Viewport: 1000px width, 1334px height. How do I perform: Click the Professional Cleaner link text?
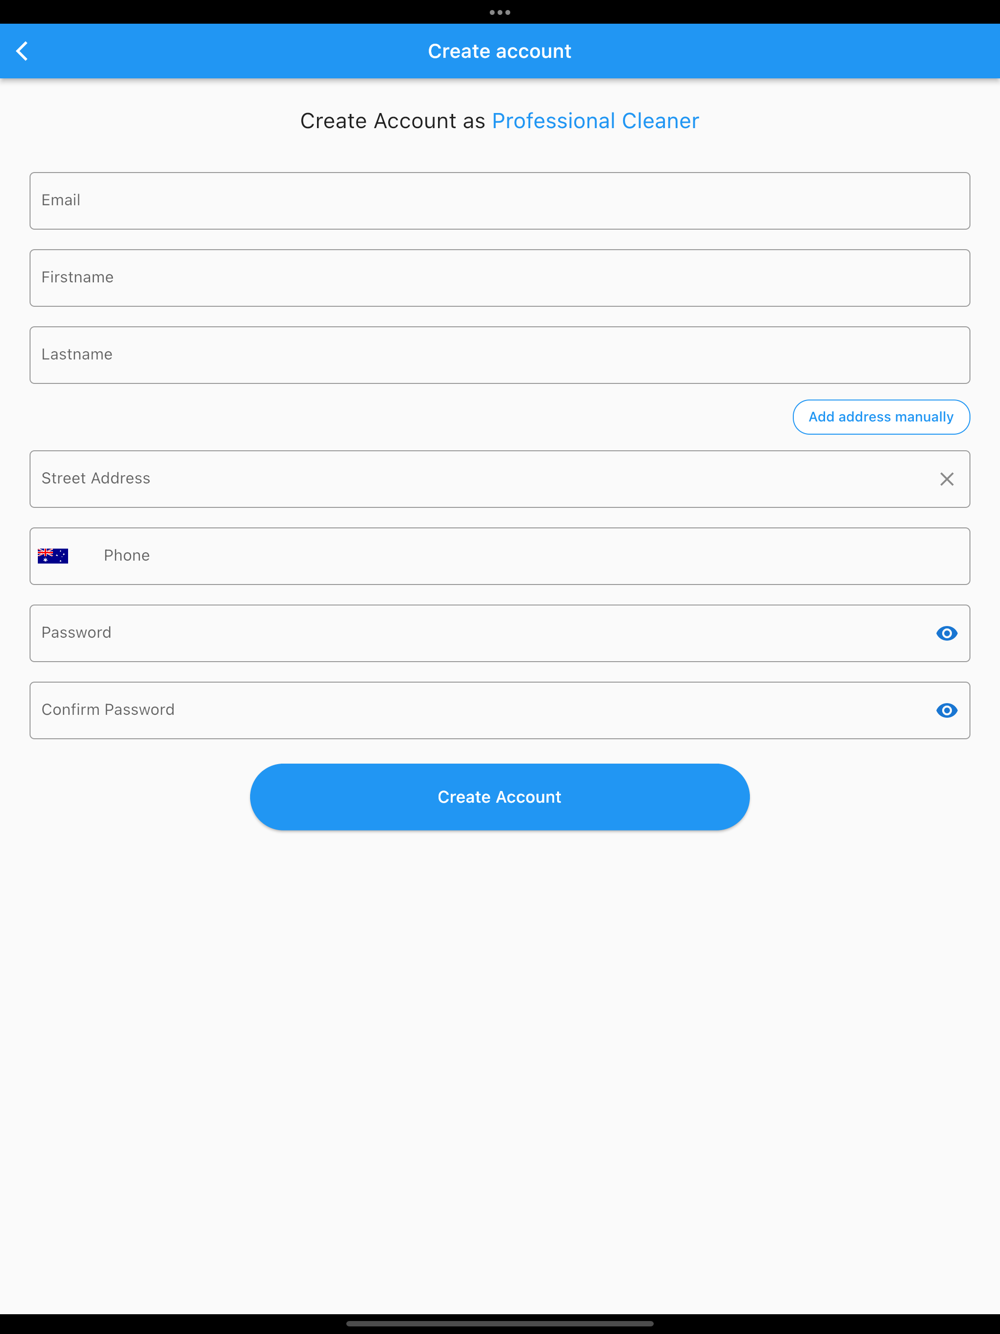point(595,121)
